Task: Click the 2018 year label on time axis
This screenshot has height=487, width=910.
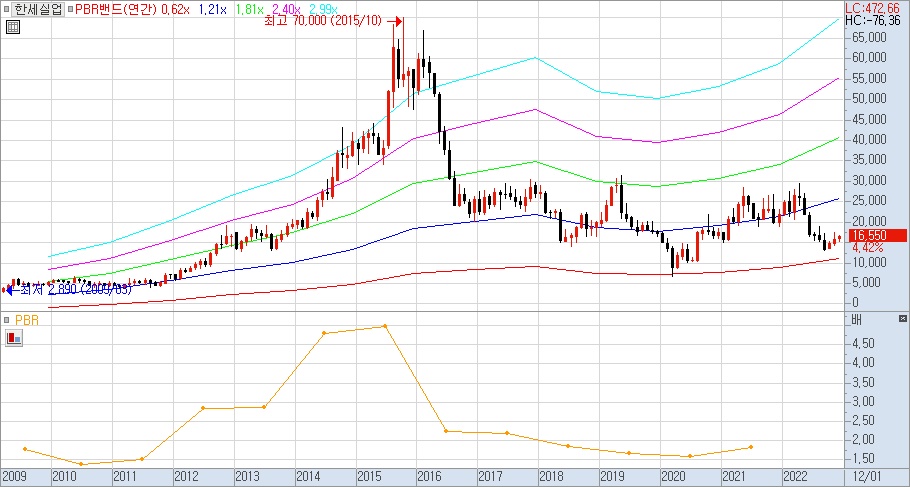Action: click(x=551, y=477)
